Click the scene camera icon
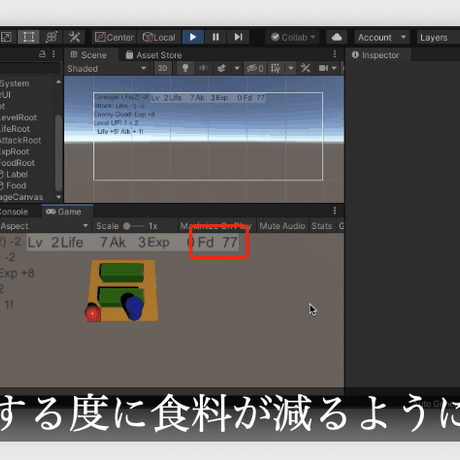This screenshot has height=460, width=460. pos(323,69)
